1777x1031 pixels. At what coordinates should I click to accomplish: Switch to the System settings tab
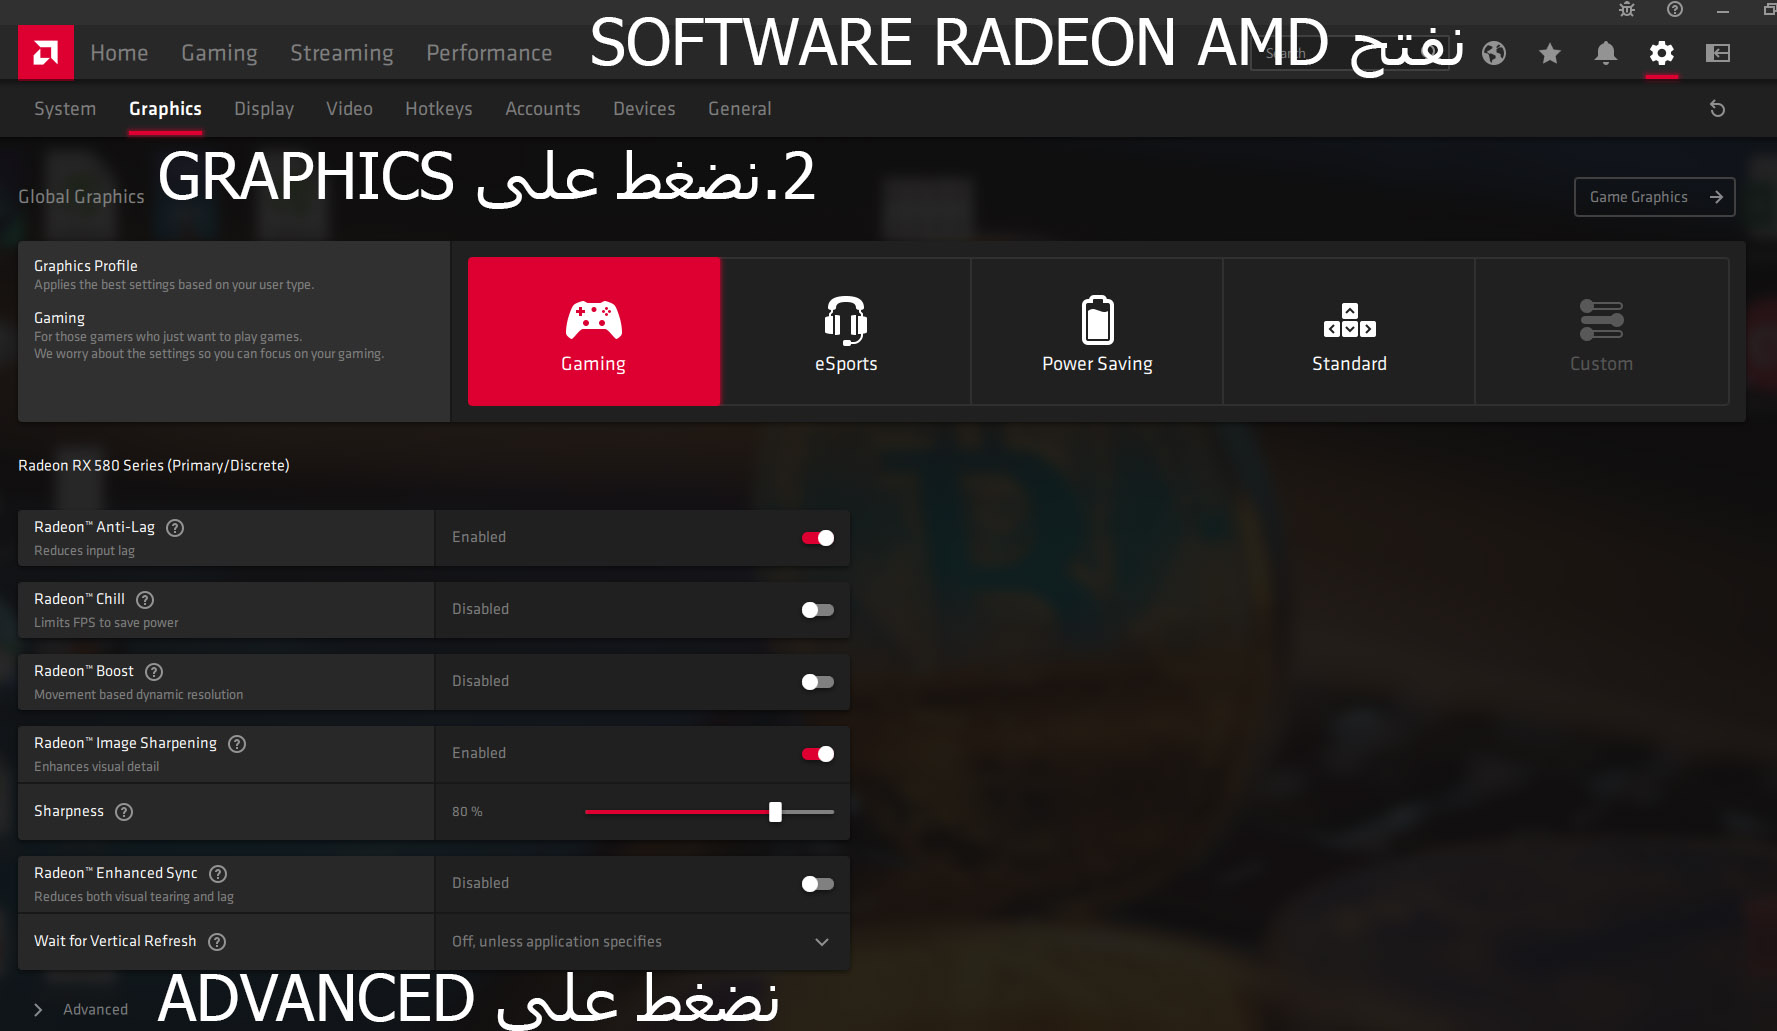(65, 109)
